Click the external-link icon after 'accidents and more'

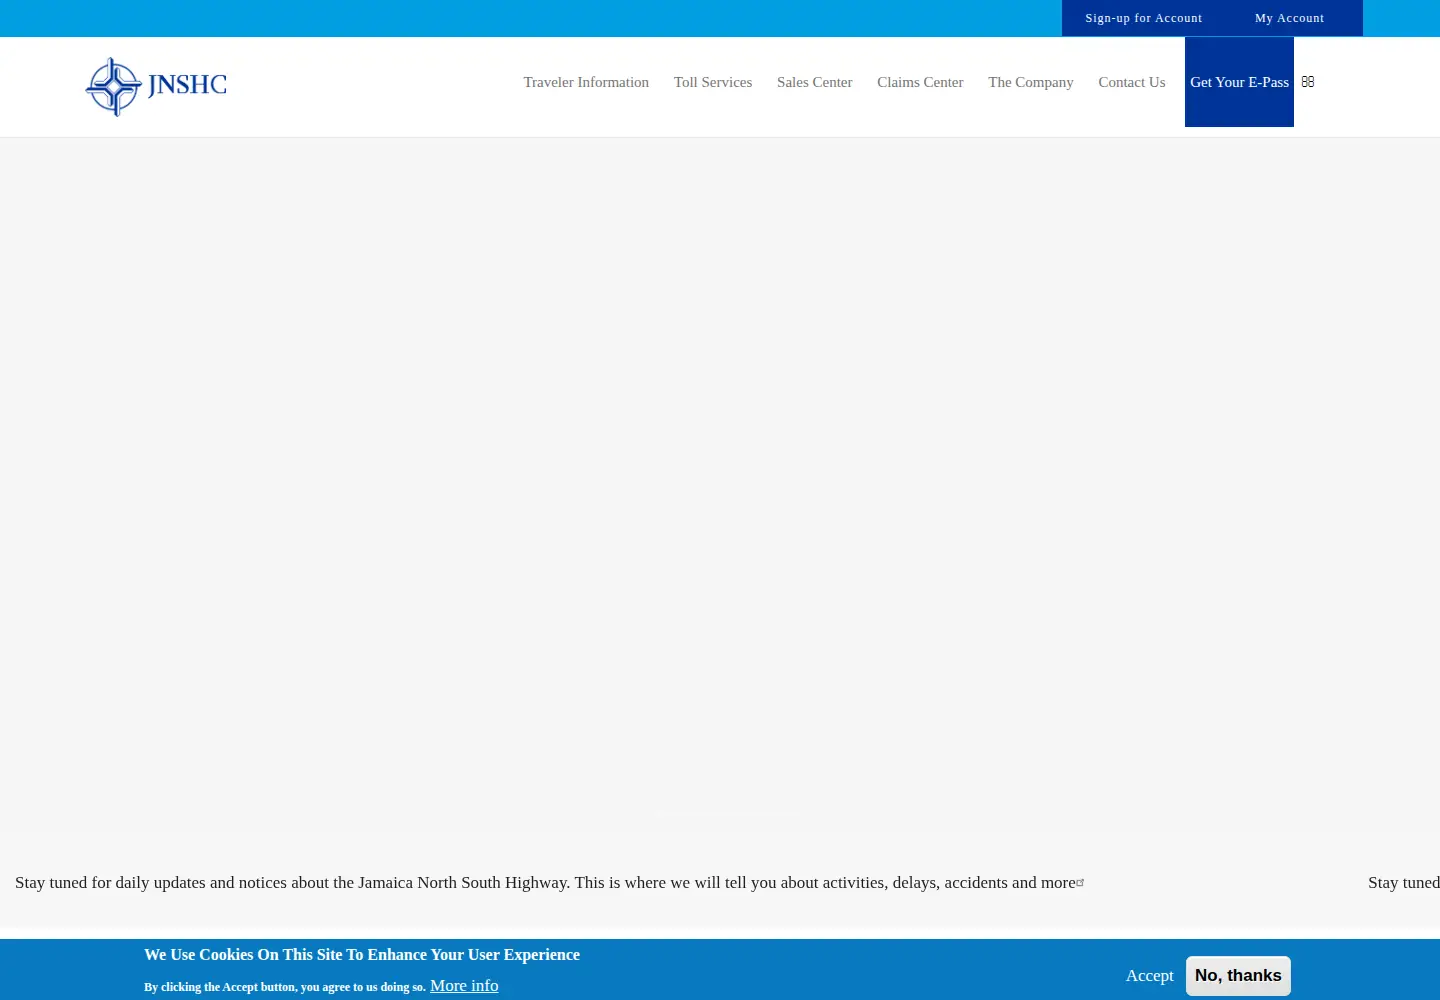click(1081, 882)
